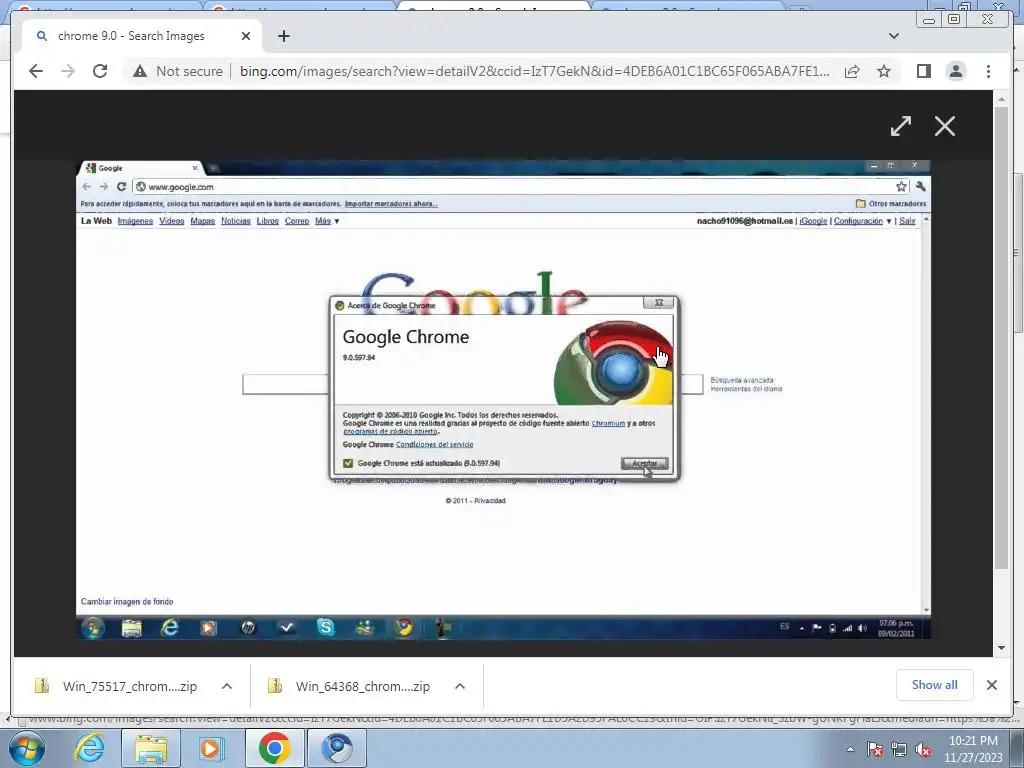
Task: Open the taskbar clock showing 10:21 PM
Action: point(973,749)
